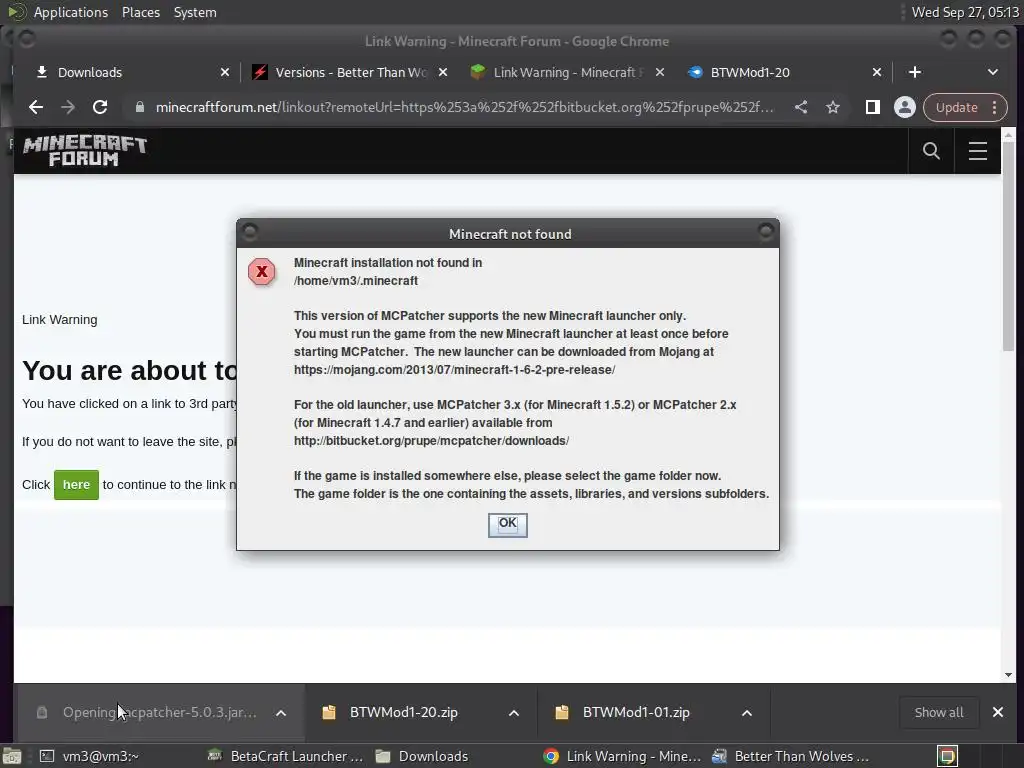Go back using Chrome's back arrow
The width and height of the screenshot is (1024, 768).
[36, 107]
